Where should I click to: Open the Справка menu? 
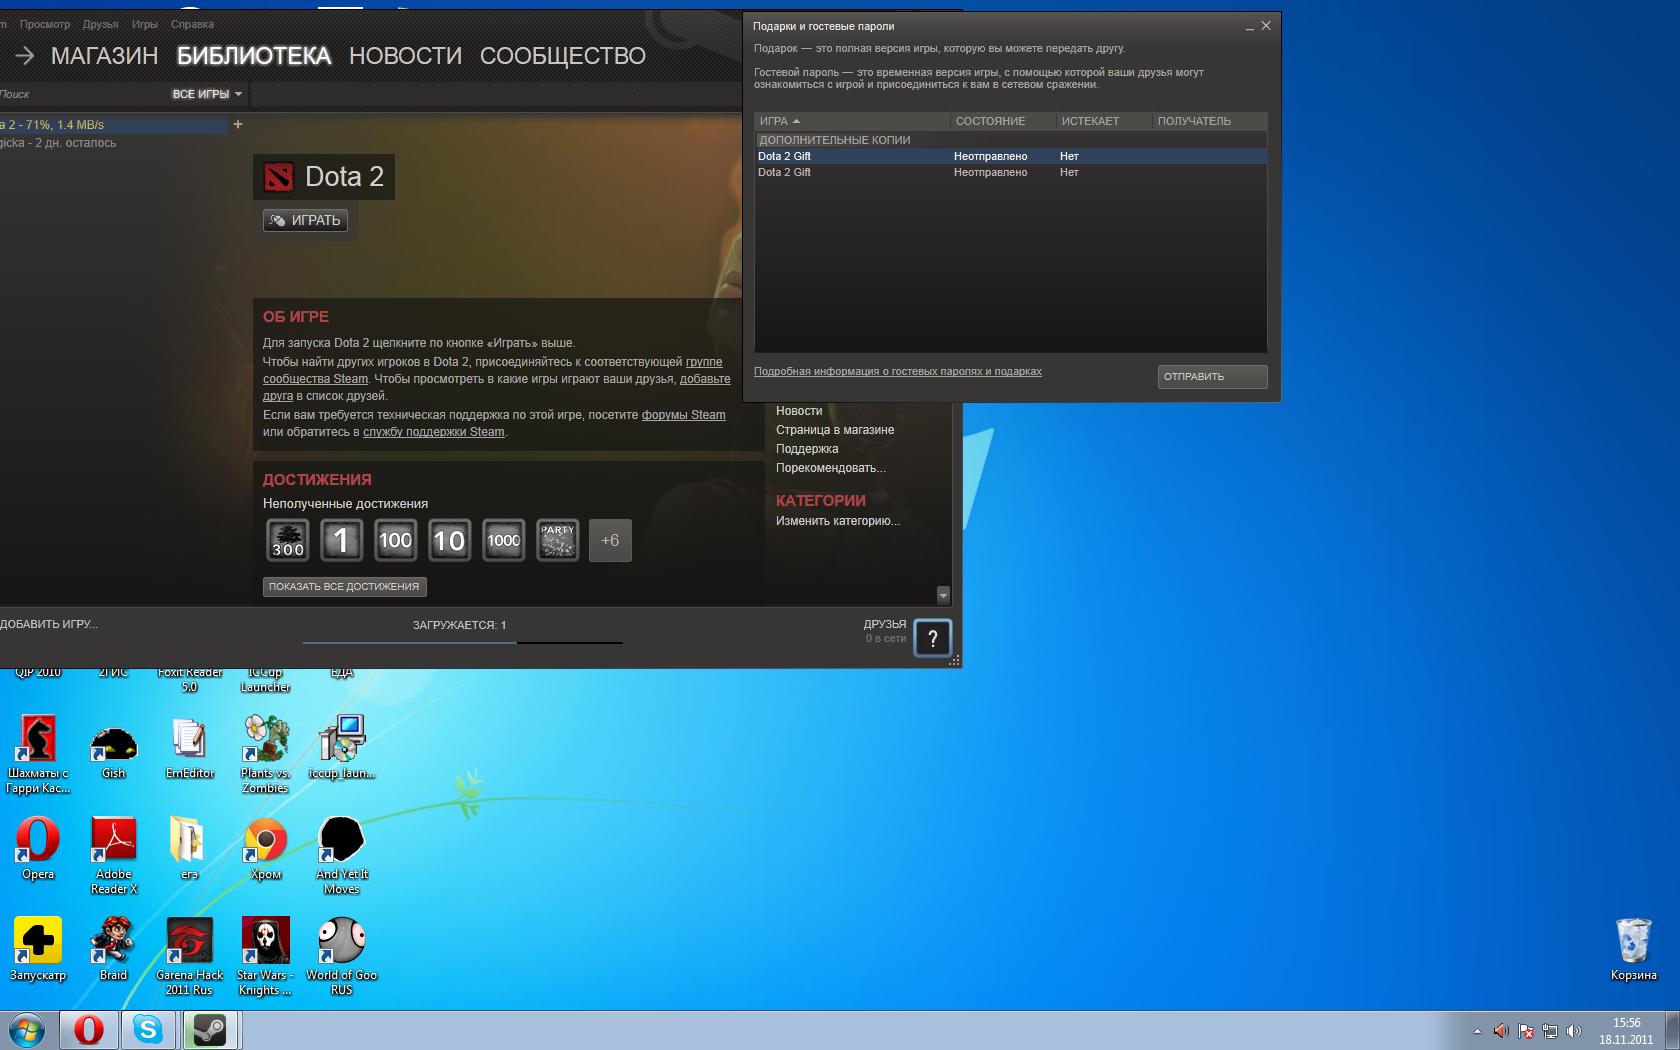pos(192,24)
